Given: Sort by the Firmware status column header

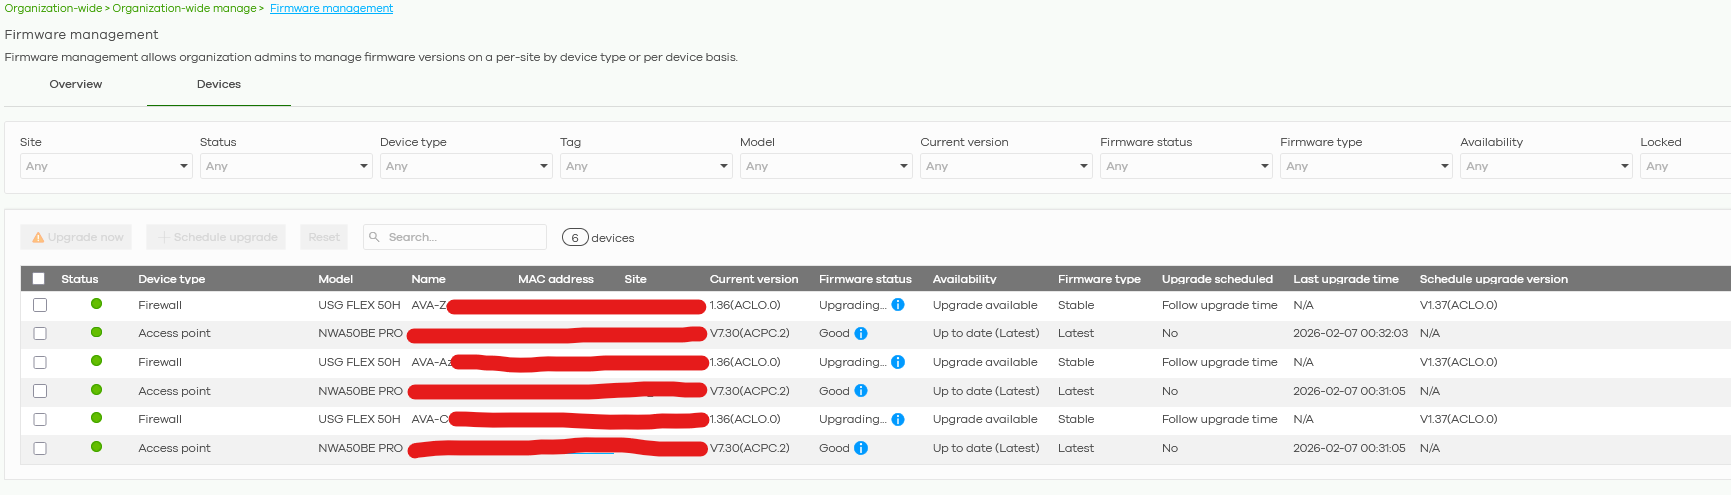Looking at the screenshot, I should (865, 279).
